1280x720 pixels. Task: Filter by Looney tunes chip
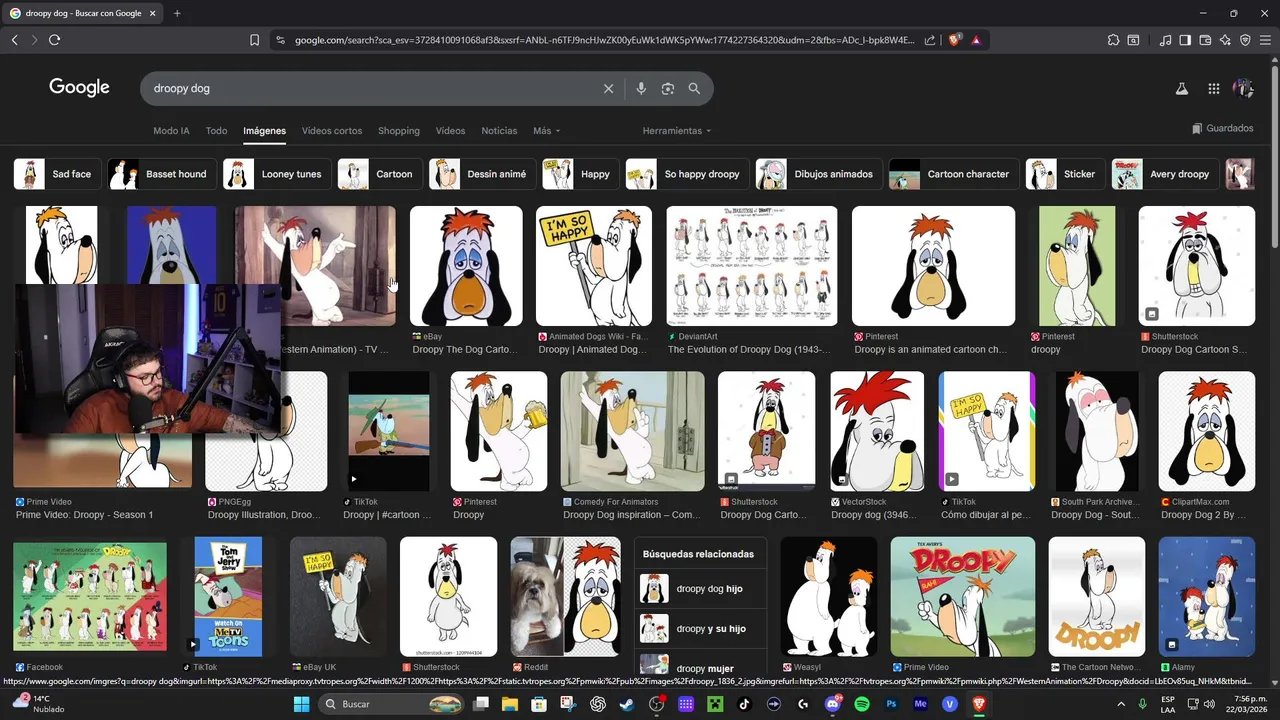coord(277,174)
